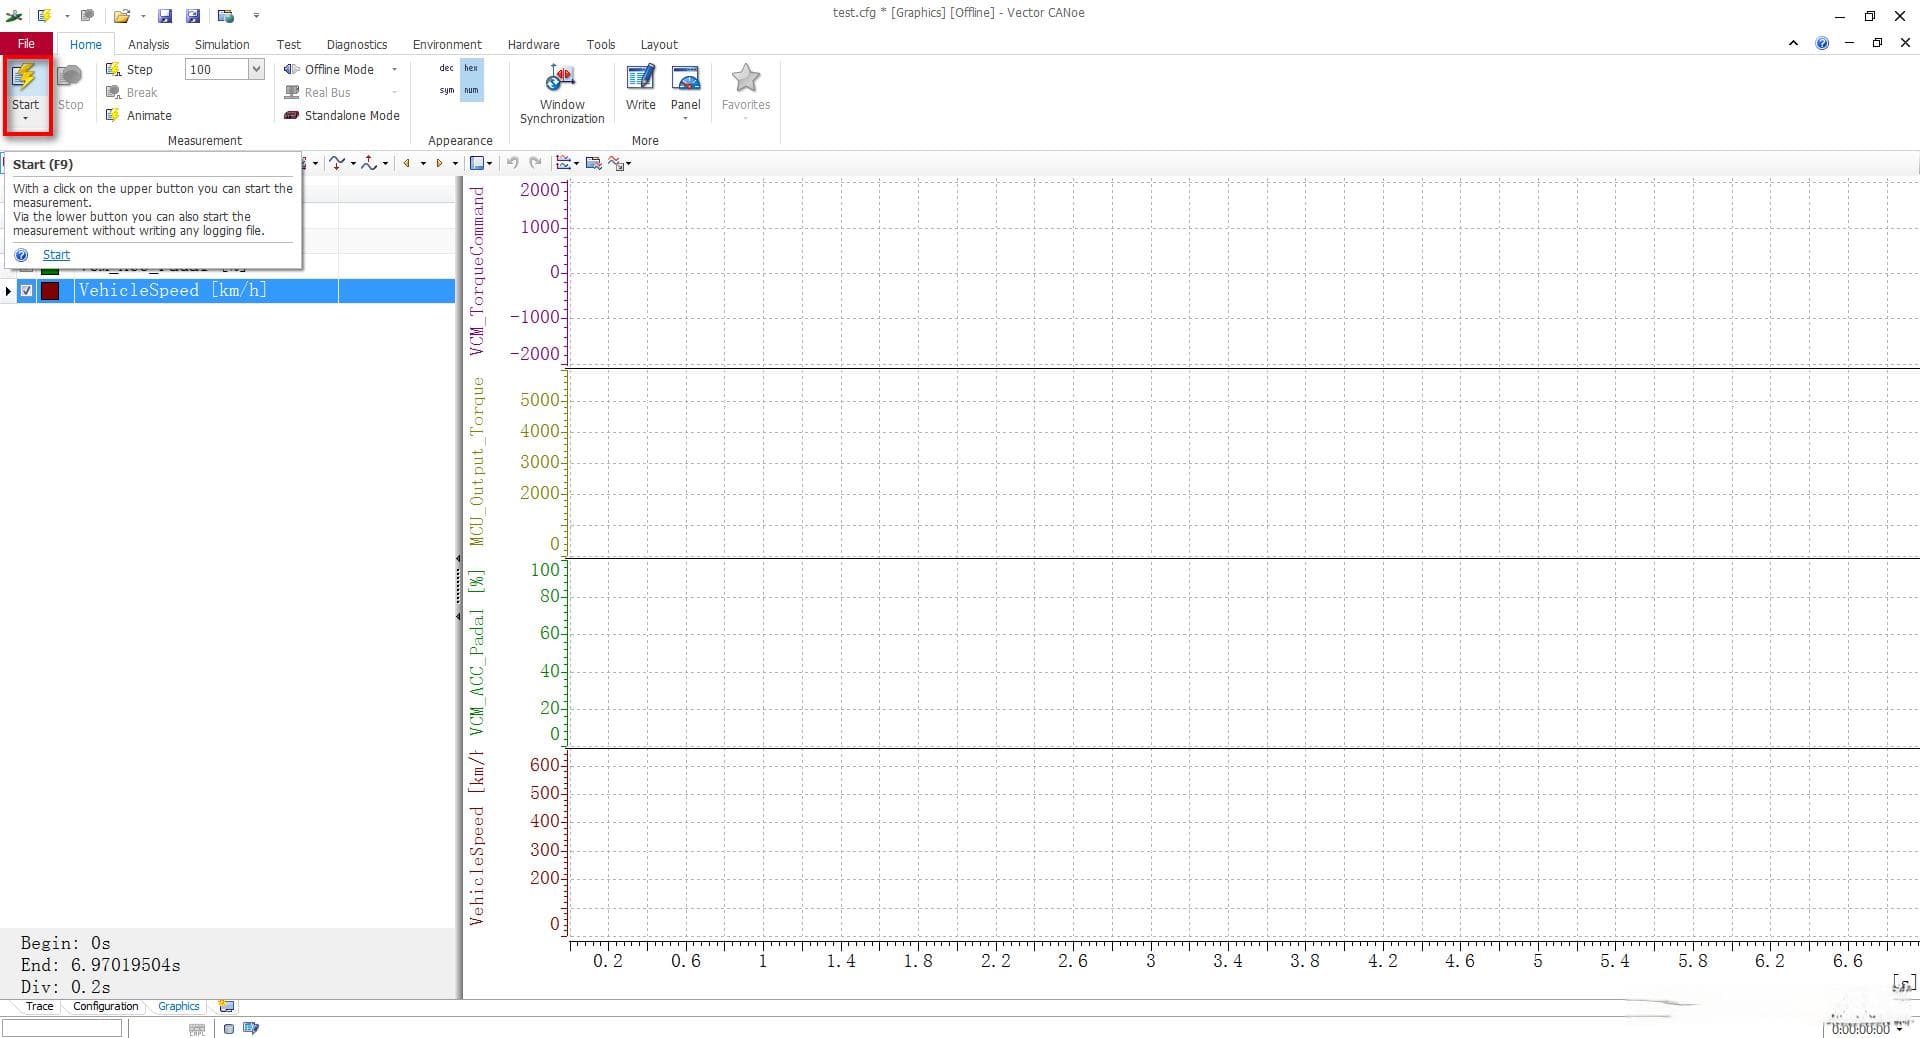Toggle the VehicleSpeed signal checkbox
This screenshot has width=1920, height=1038.
27,291
